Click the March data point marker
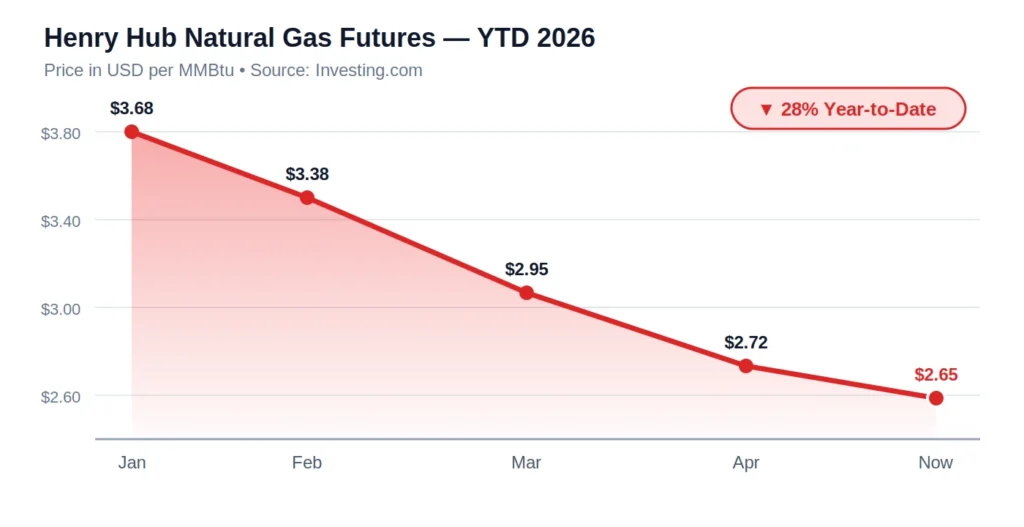 [x=527, y=293]
